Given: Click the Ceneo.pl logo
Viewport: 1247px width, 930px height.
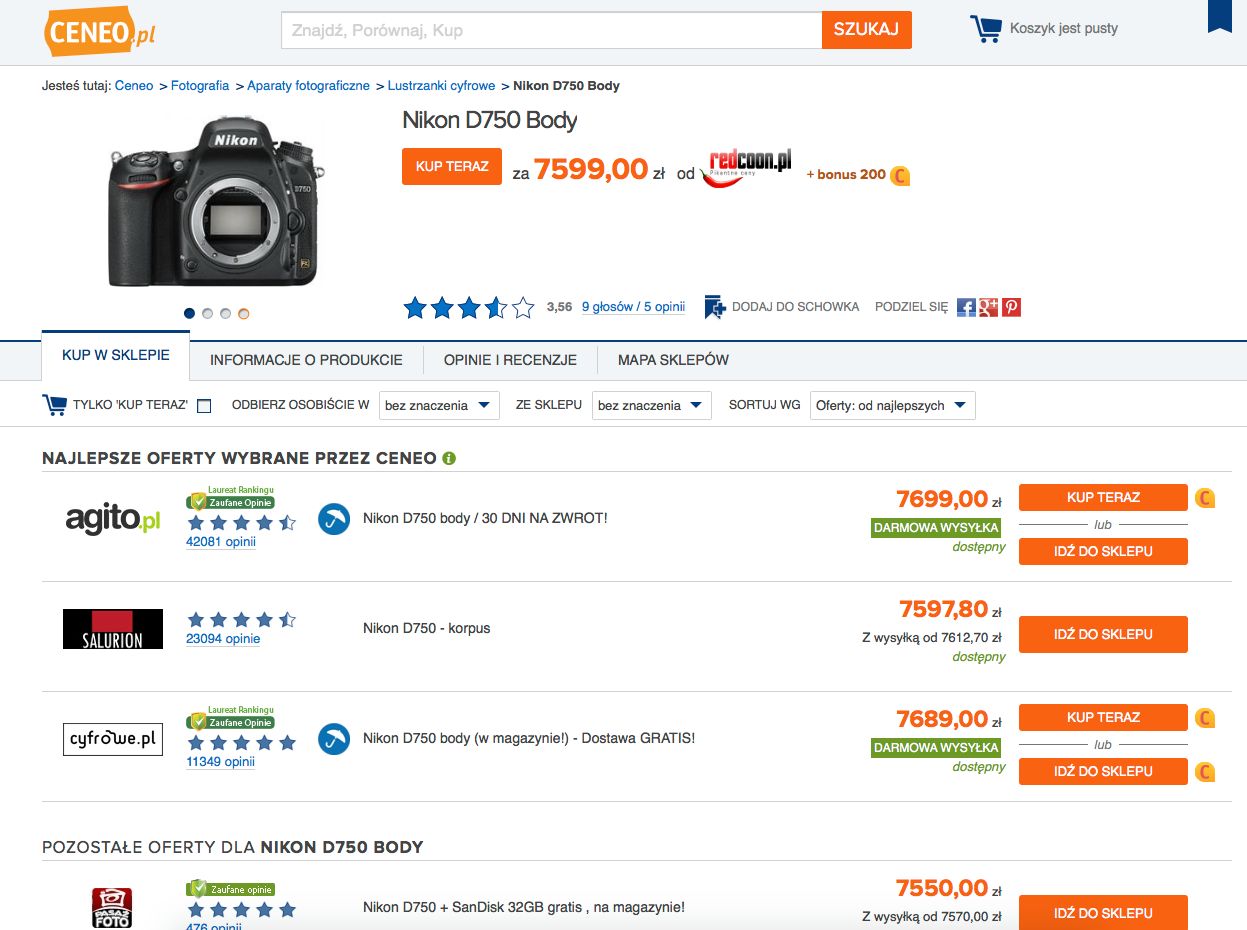Looking at the screenshot, I should click(100, 29).
